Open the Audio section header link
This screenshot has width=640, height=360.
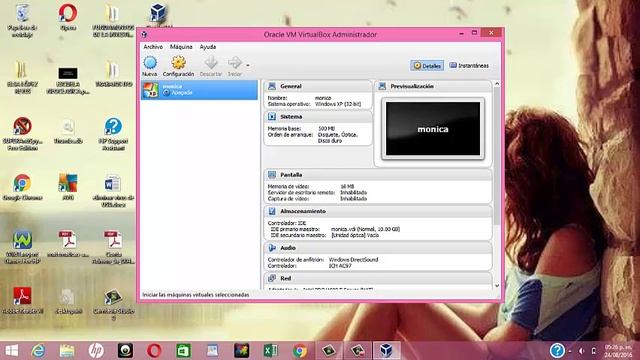pos(288,248)
